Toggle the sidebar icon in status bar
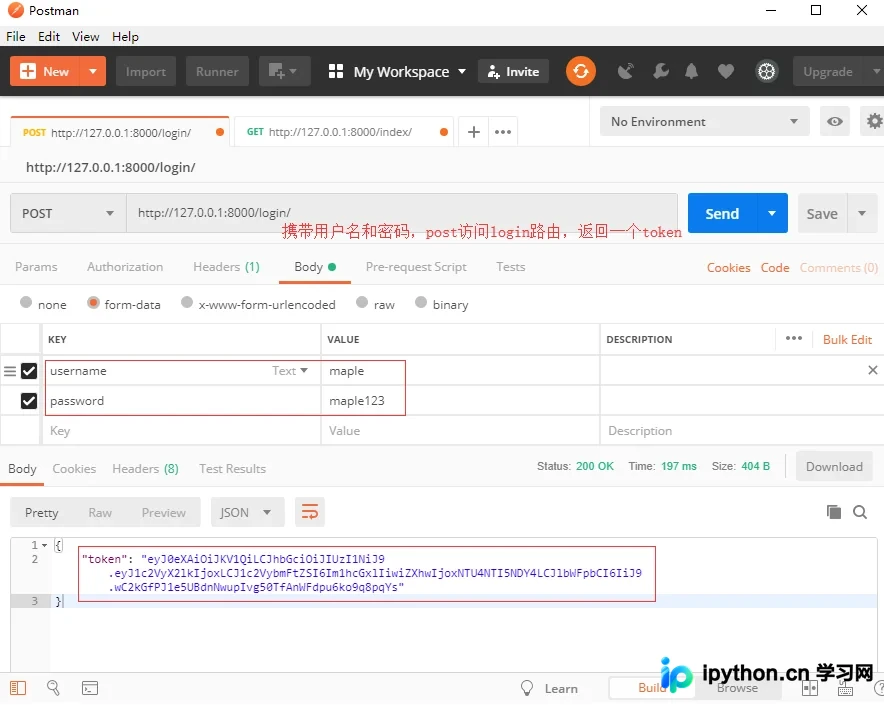The width and height of the screenshot is (884, 705). coord(18,688)
